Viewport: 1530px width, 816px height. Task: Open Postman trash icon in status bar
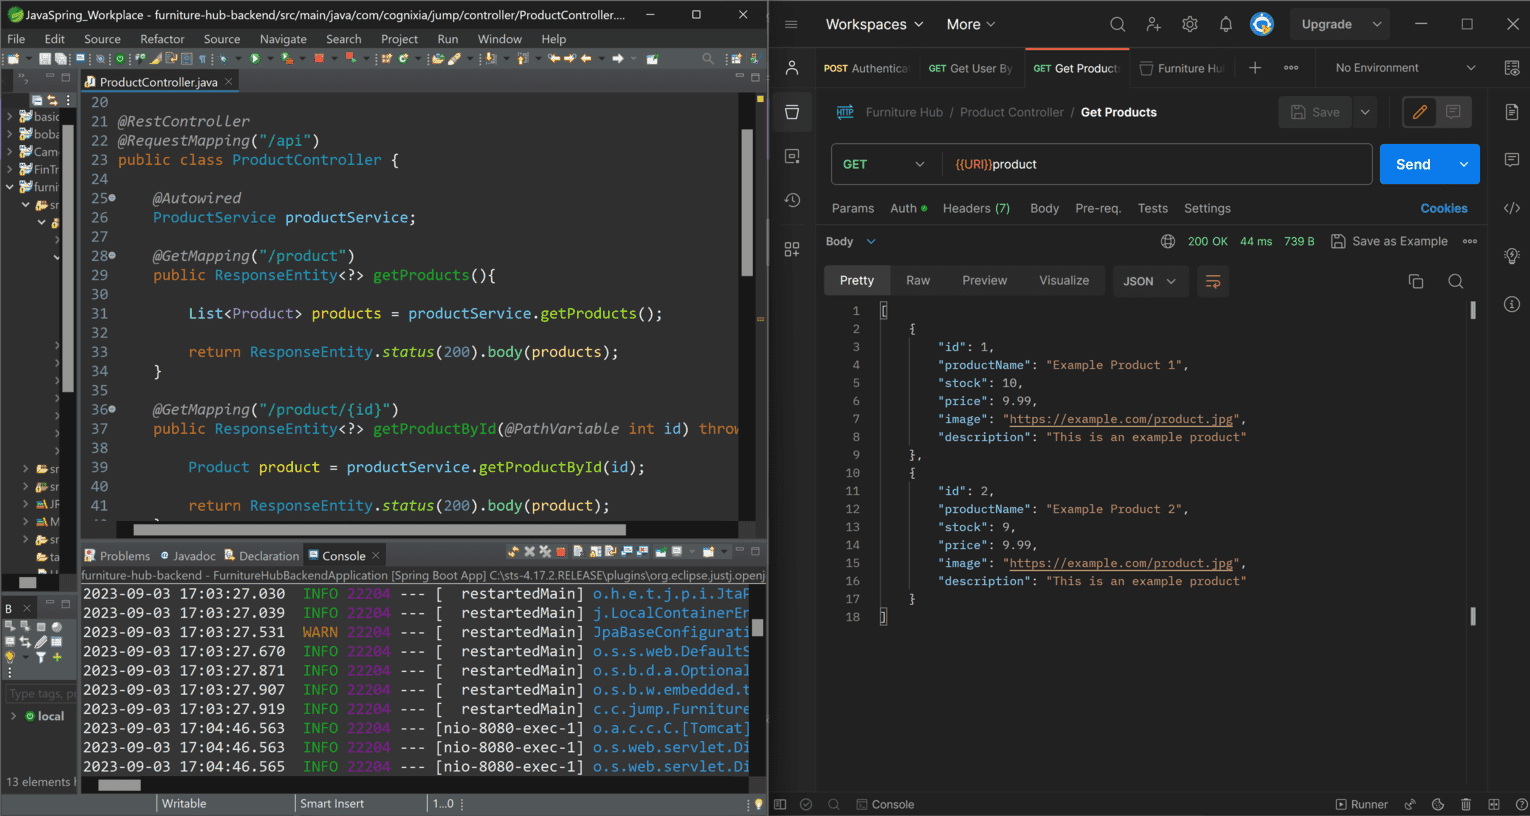[1466, 804]
